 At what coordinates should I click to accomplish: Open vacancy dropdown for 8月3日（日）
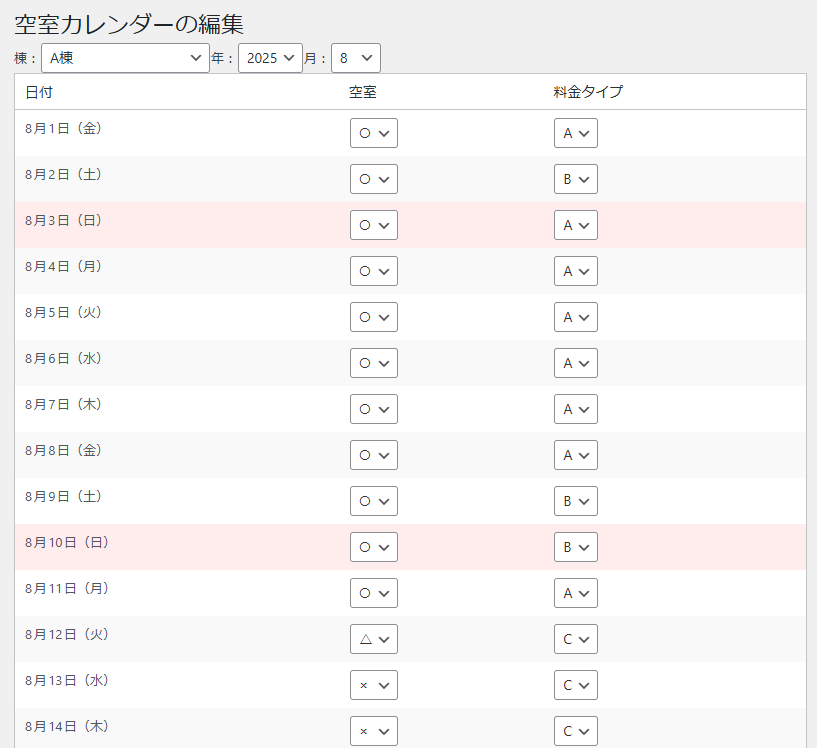374,225
